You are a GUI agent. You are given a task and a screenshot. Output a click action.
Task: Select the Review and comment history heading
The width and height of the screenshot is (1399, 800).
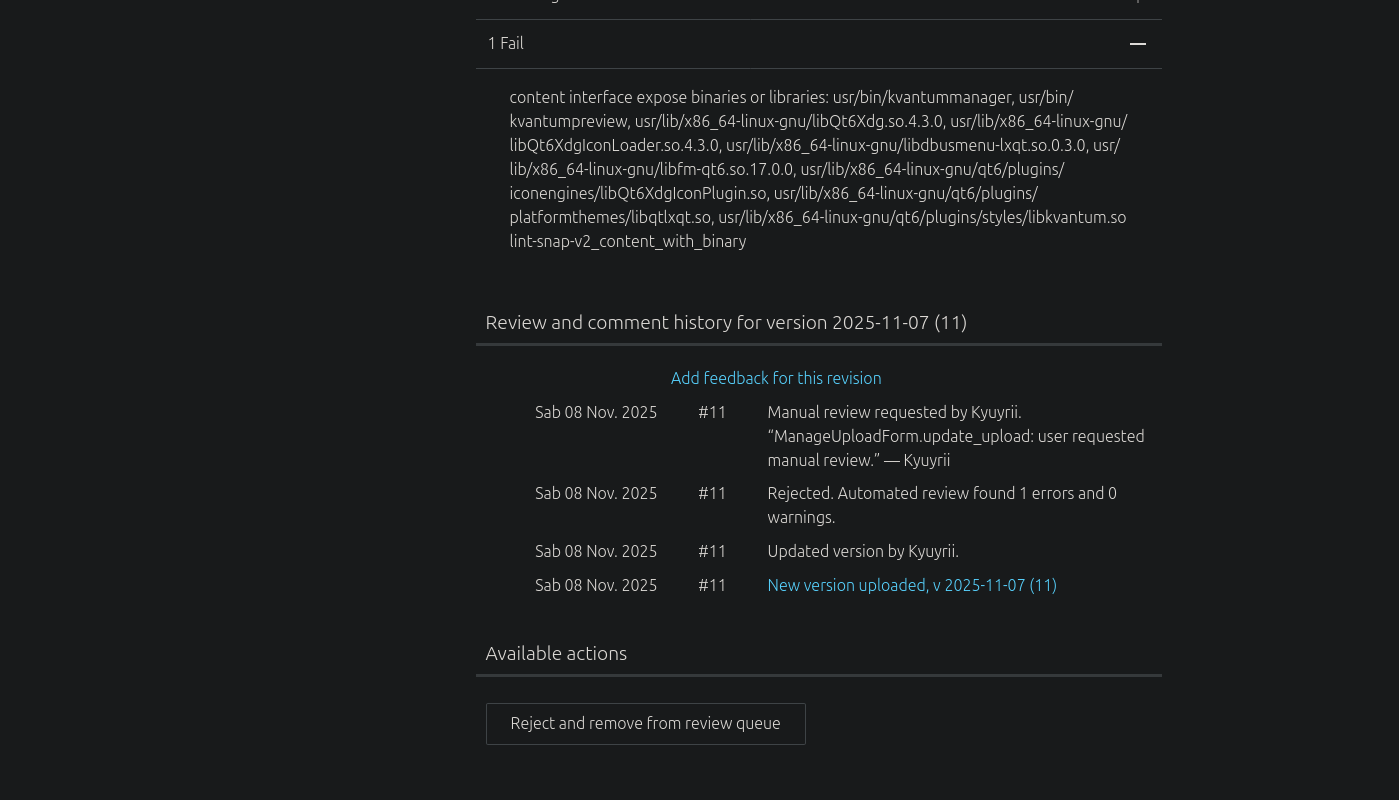point(725,322)
